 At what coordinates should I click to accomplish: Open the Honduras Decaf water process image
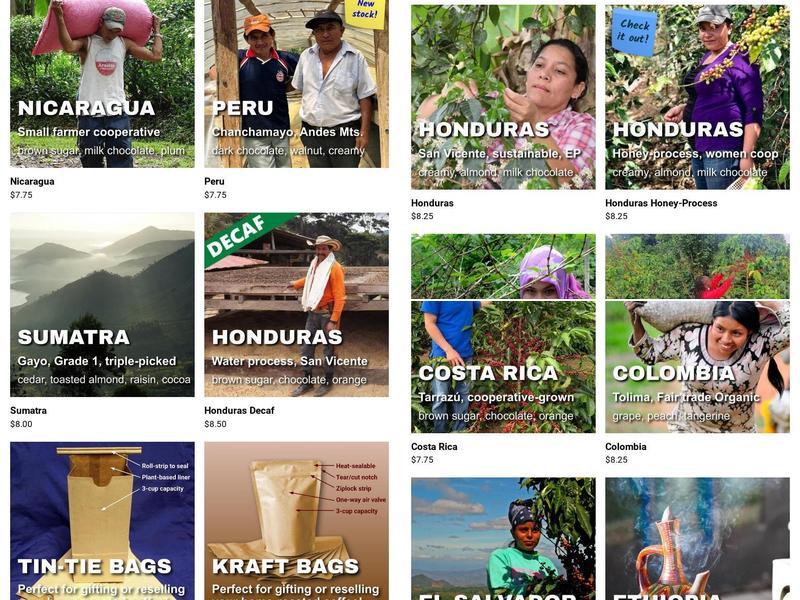point(296,305)
